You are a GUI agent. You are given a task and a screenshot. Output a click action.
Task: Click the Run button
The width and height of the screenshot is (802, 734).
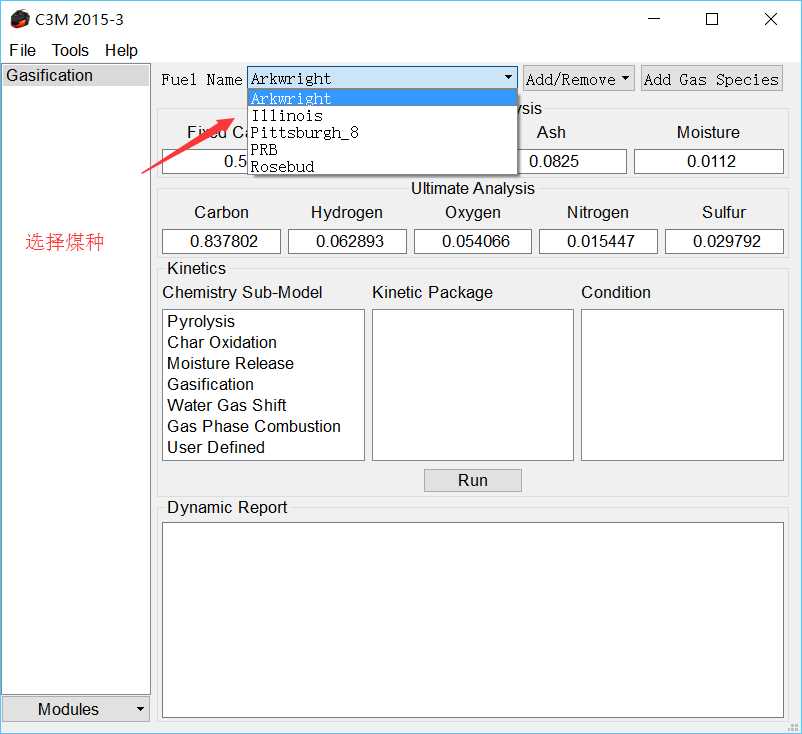pyautogui.click(x=473, y=480)
